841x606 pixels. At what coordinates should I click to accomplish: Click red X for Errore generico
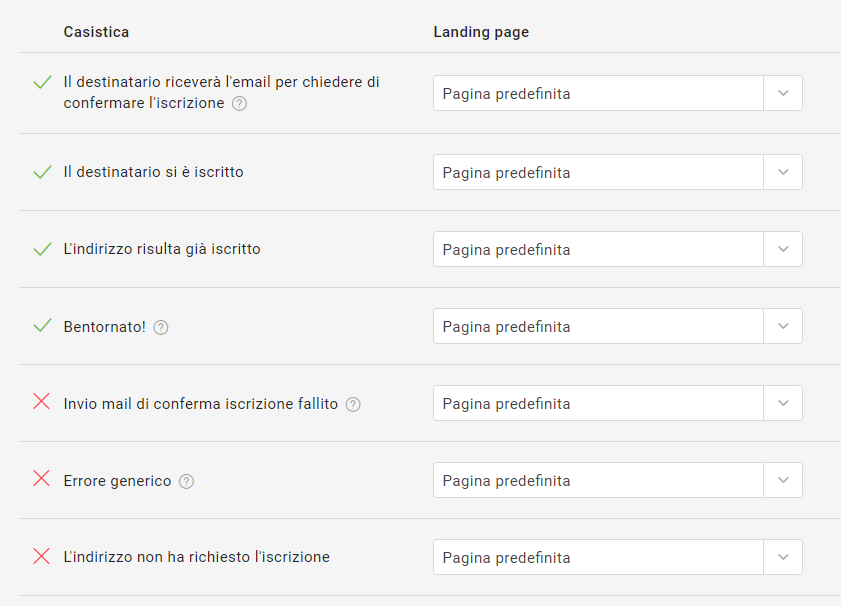pos(41,478)
